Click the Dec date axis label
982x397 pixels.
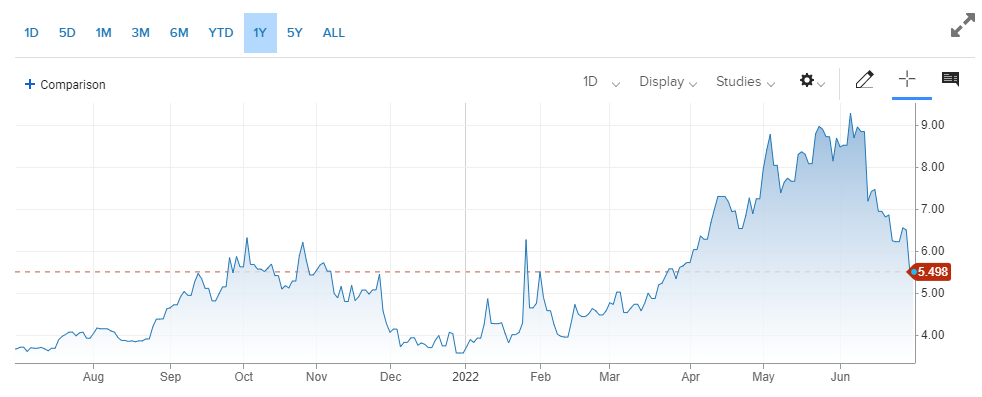pos(390,377)
